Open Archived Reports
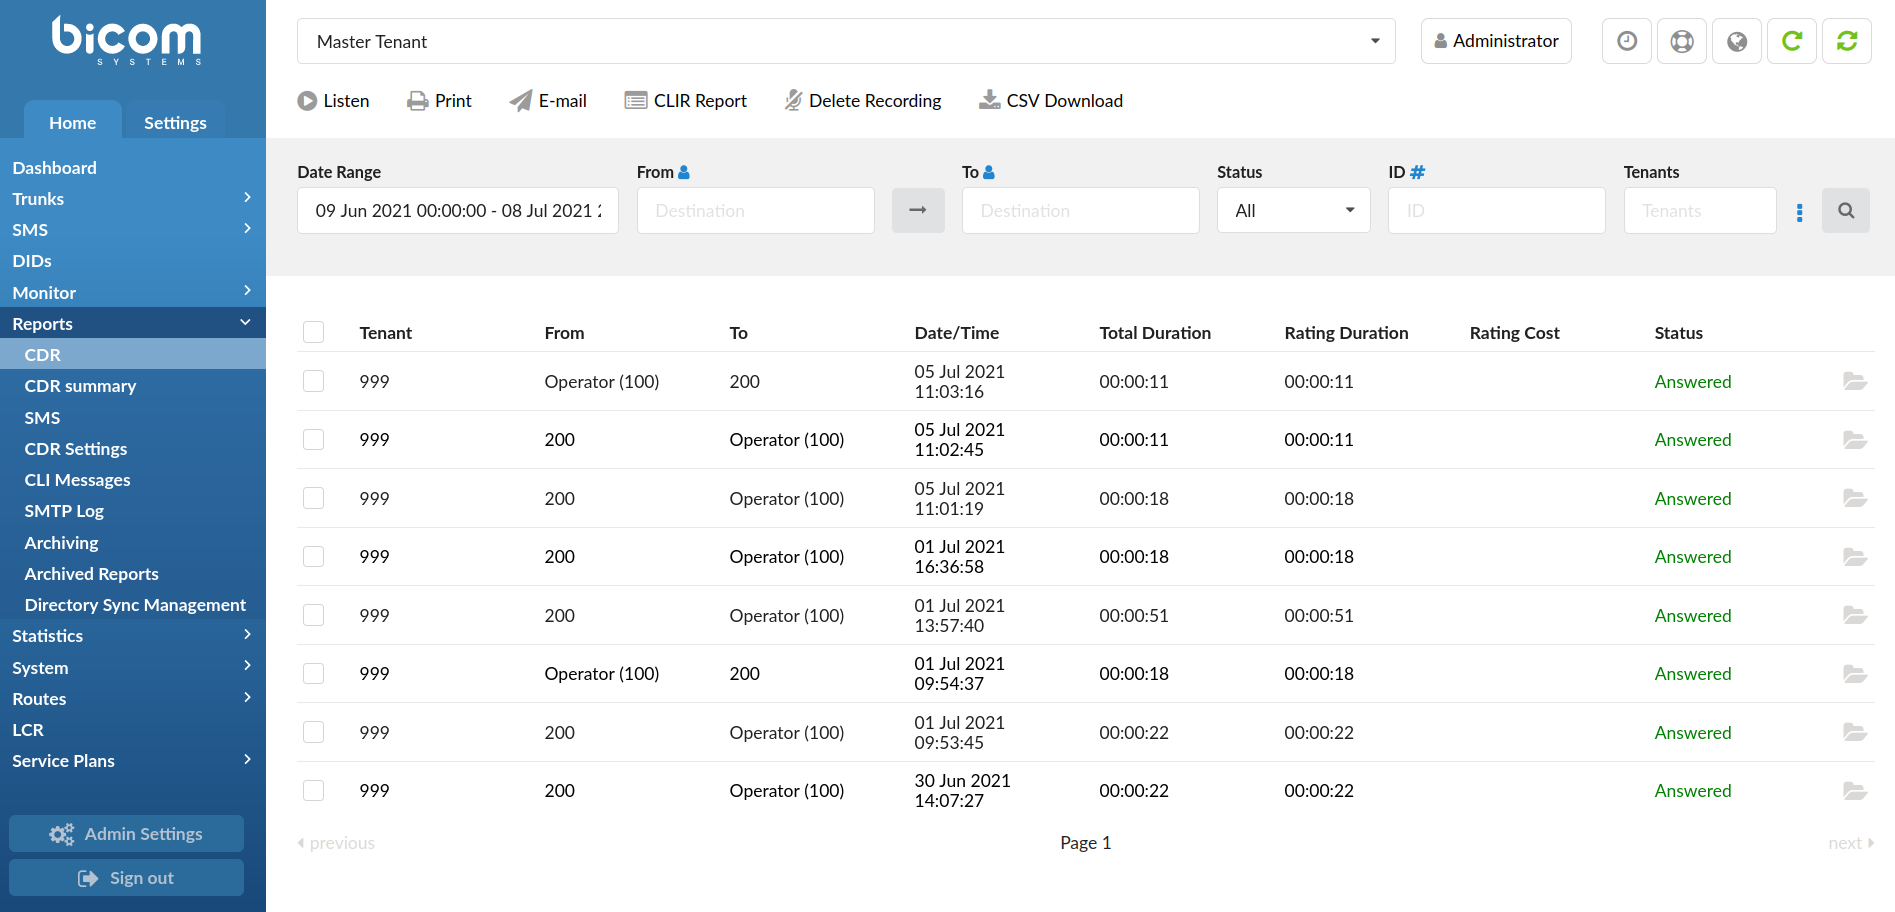The image size is (1895, 912). click(x=133, y=573)
